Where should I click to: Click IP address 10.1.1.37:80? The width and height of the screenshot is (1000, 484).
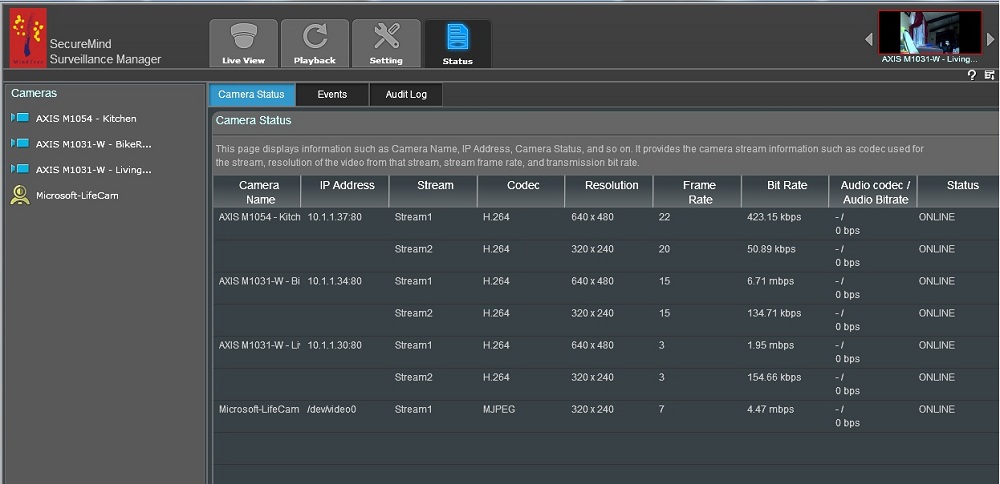[x=335, y=217]
